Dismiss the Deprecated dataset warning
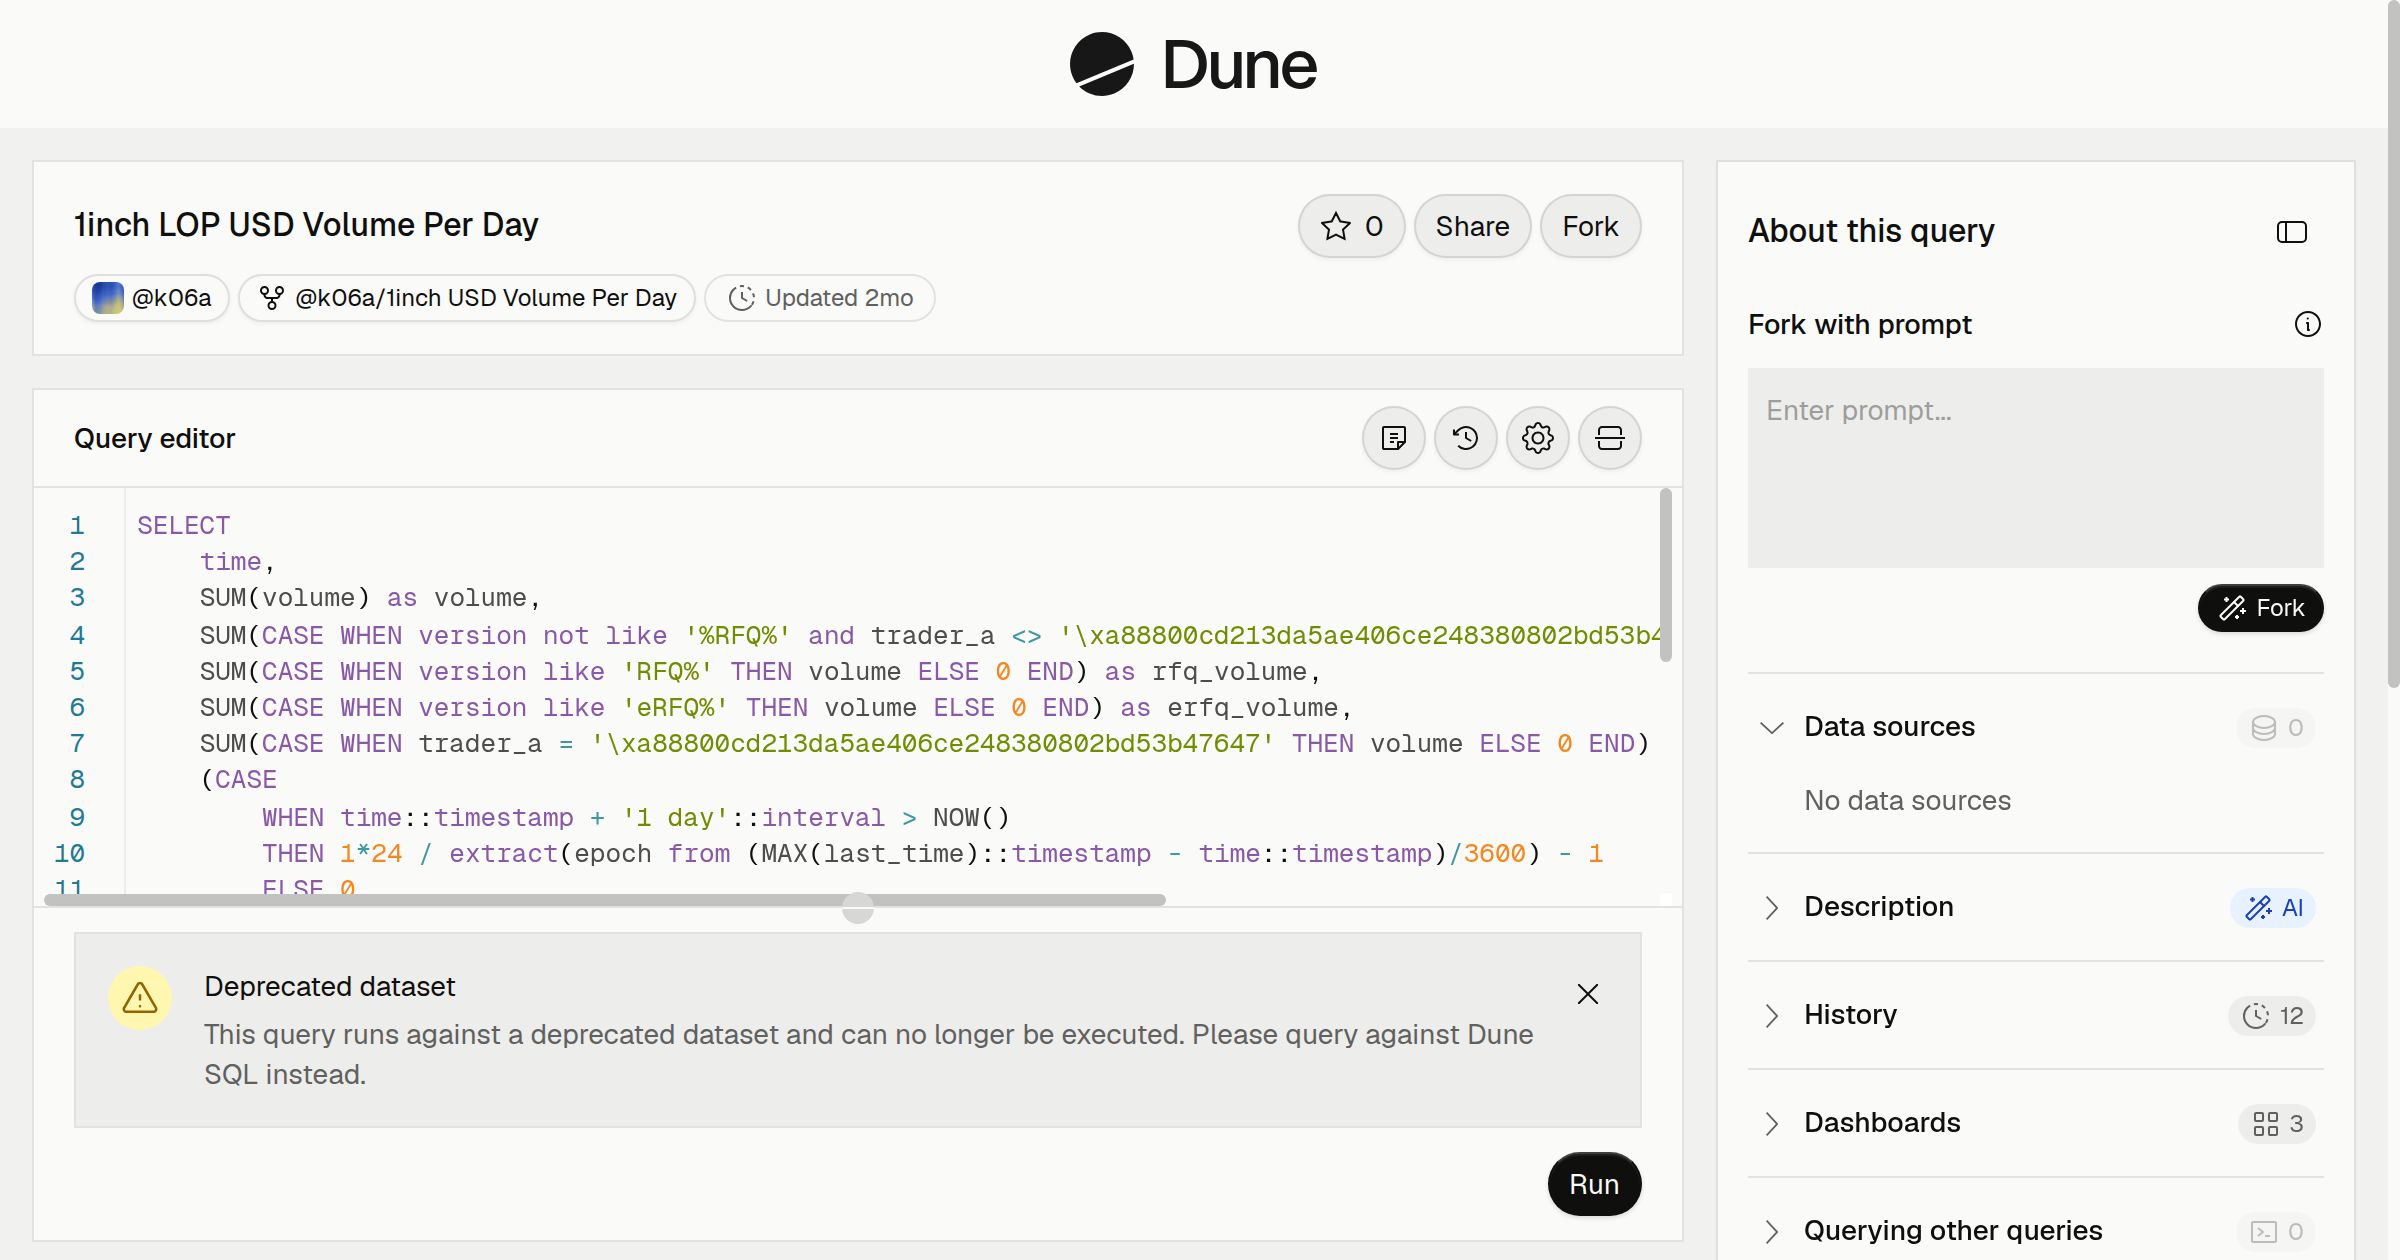 pyautogui.click(x=1587, y=994)
